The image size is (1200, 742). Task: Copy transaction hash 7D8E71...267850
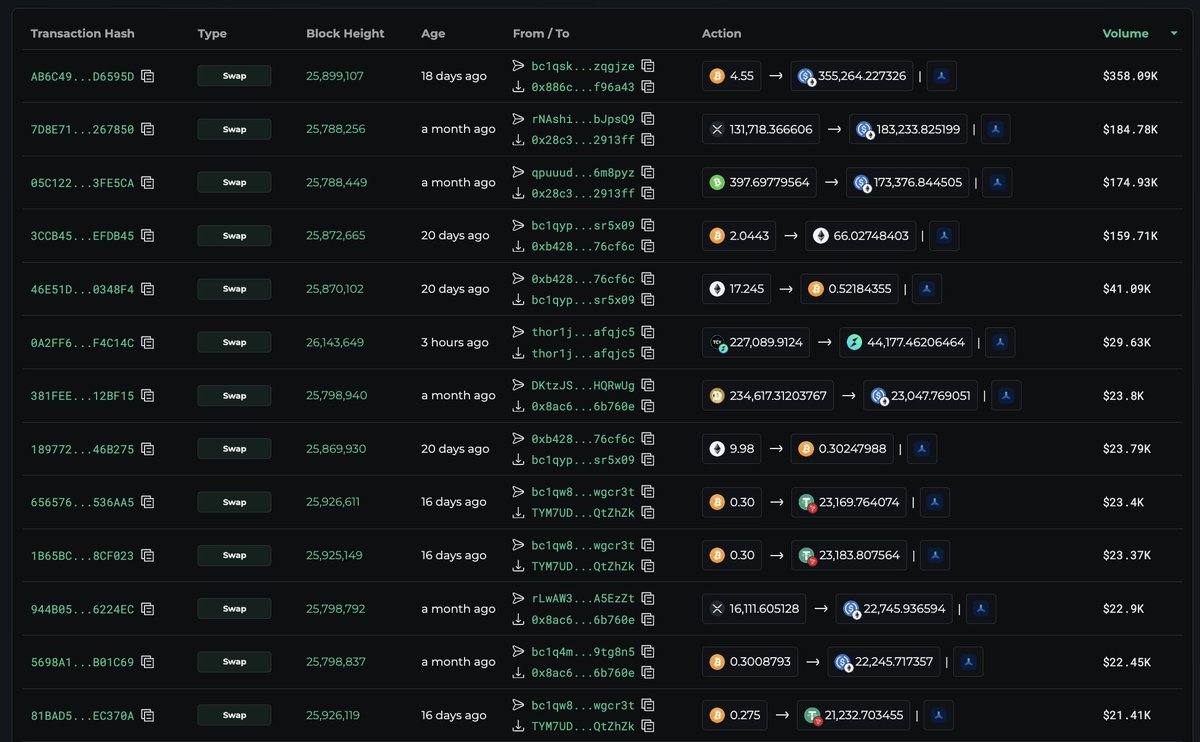148,129
